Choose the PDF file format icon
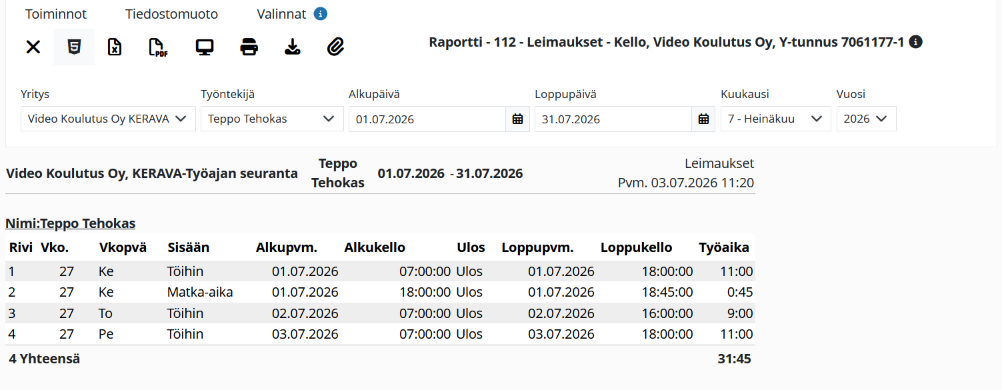Viewport: 1002px width, 390px height. pos(158,47)
